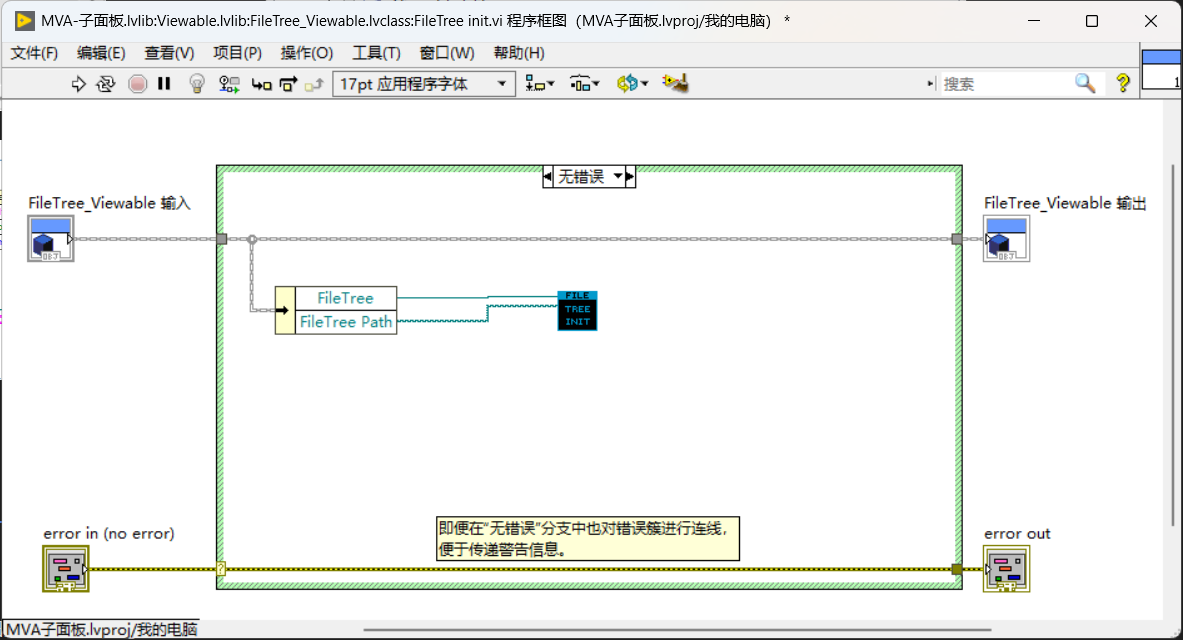This screenshot has width=1183, height=640.
Task: Open the Align Objects dropdown
Action: click(x=539, y=84)
